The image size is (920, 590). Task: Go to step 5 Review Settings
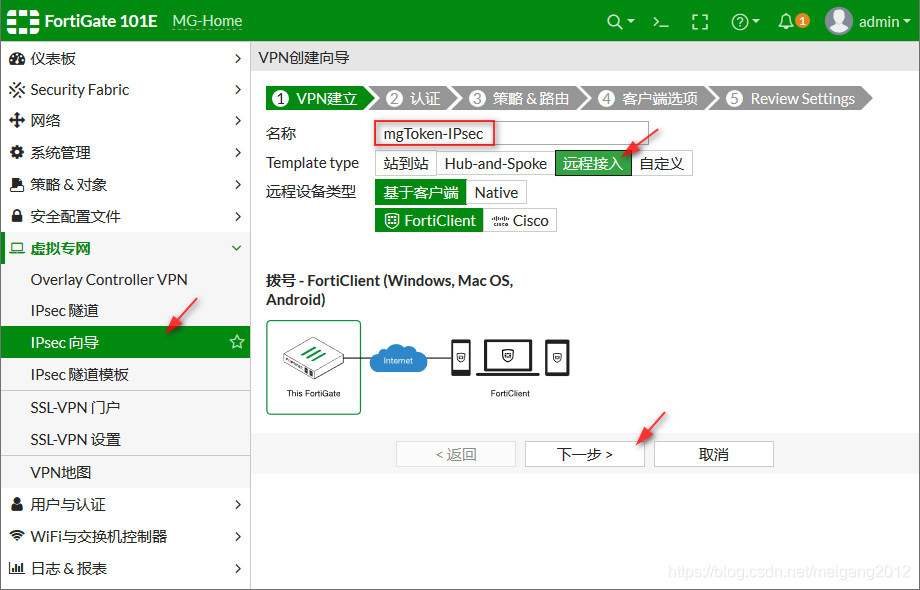(790, 99)
